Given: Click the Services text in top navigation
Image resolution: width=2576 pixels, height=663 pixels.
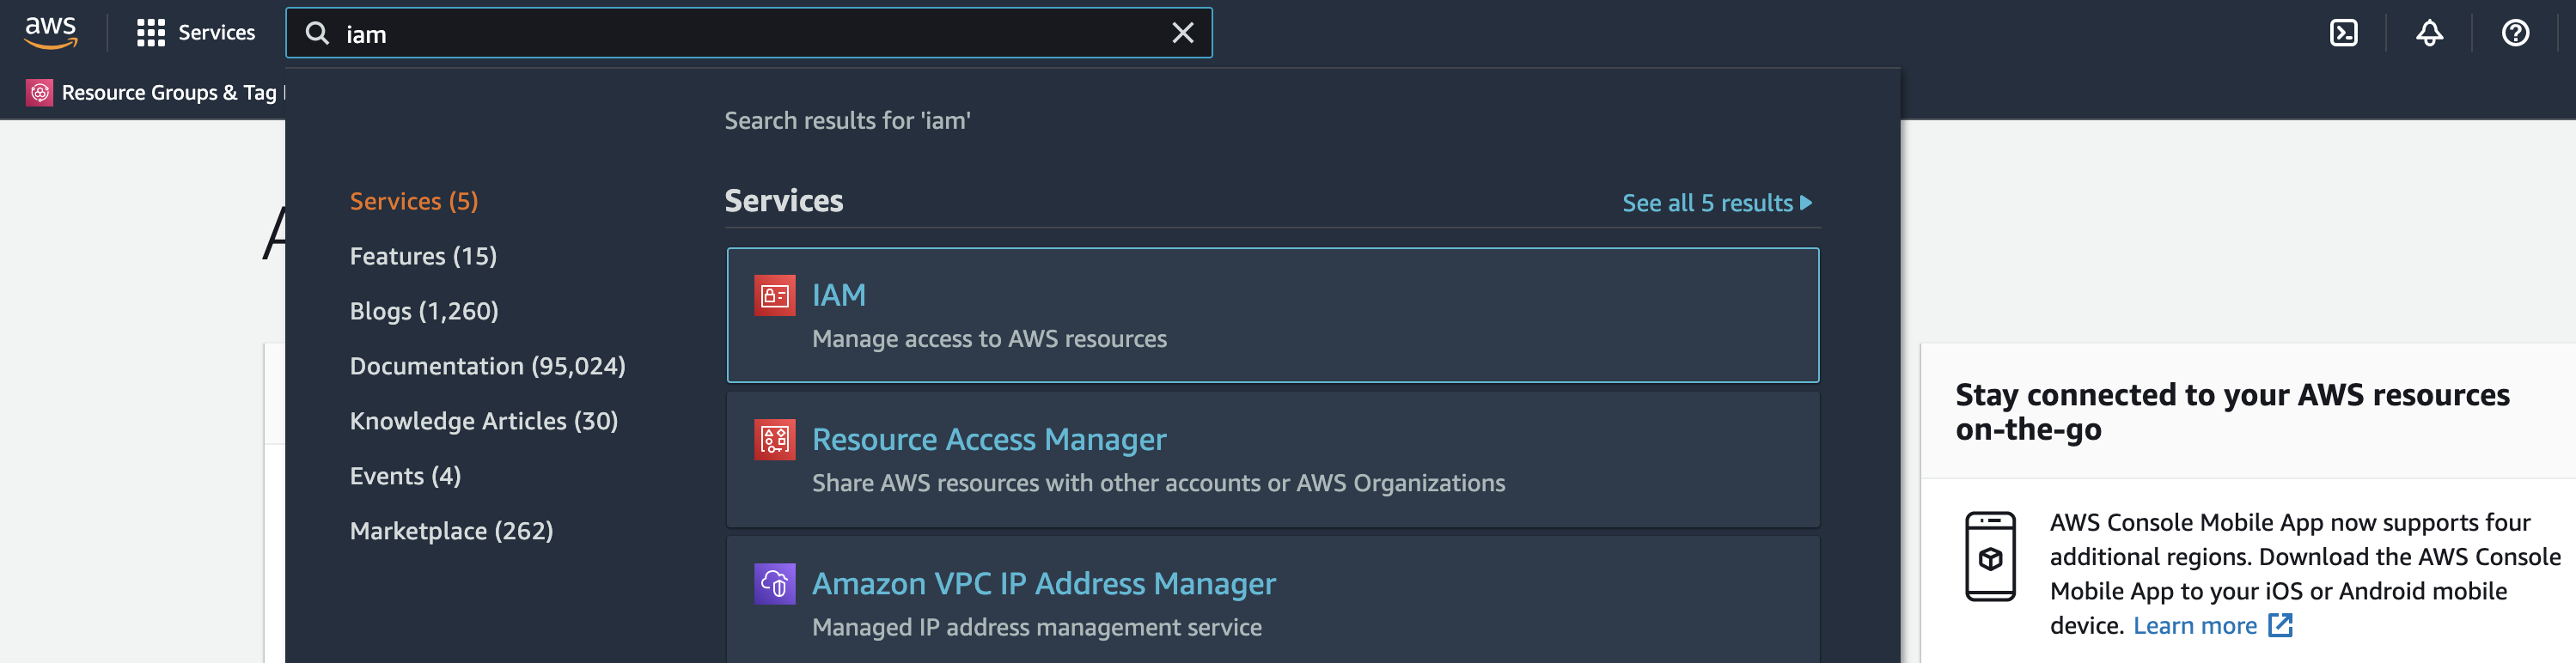Looking at the screenshot, I should [x=216, y=33].
